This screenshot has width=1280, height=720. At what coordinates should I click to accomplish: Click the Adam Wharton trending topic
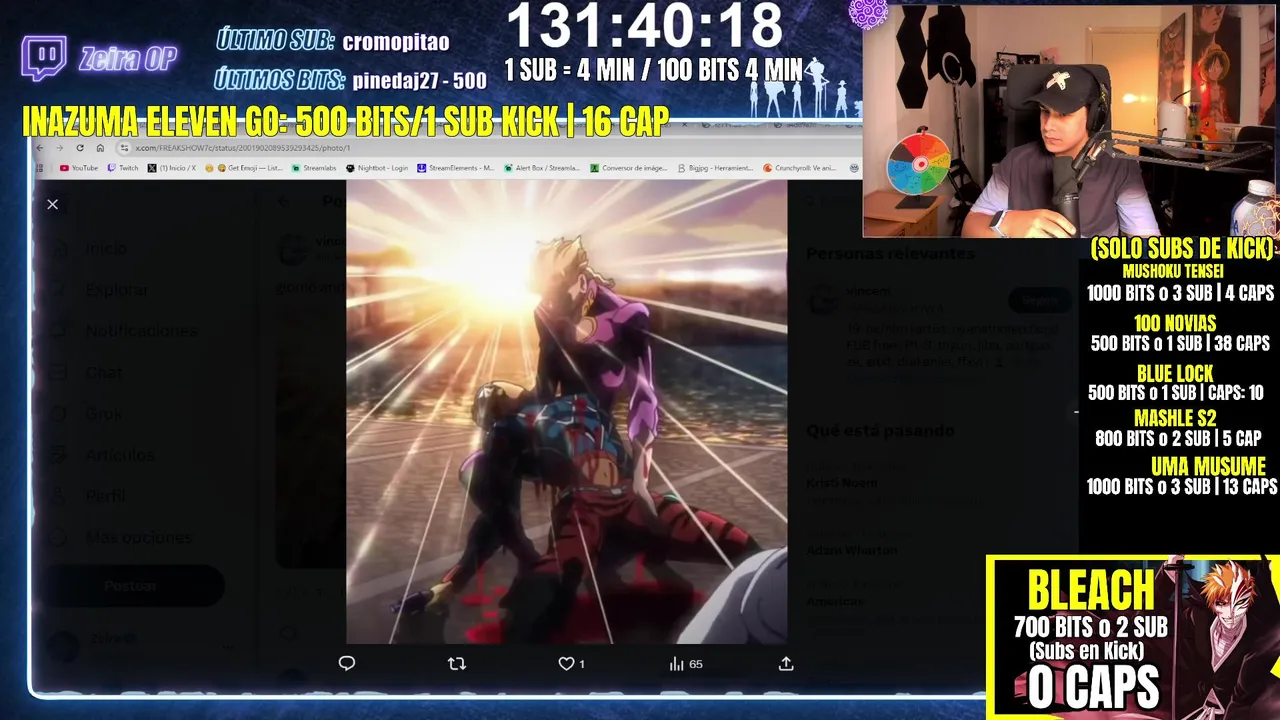(x=852, y=550)
